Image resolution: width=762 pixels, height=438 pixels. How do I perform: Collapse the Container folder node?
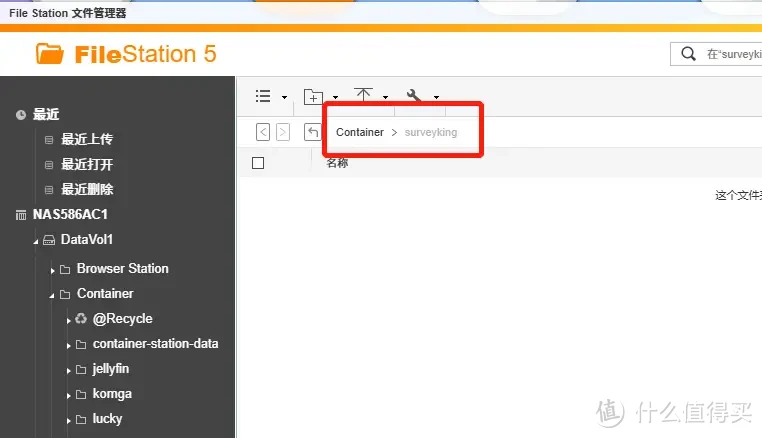point(52,296)
